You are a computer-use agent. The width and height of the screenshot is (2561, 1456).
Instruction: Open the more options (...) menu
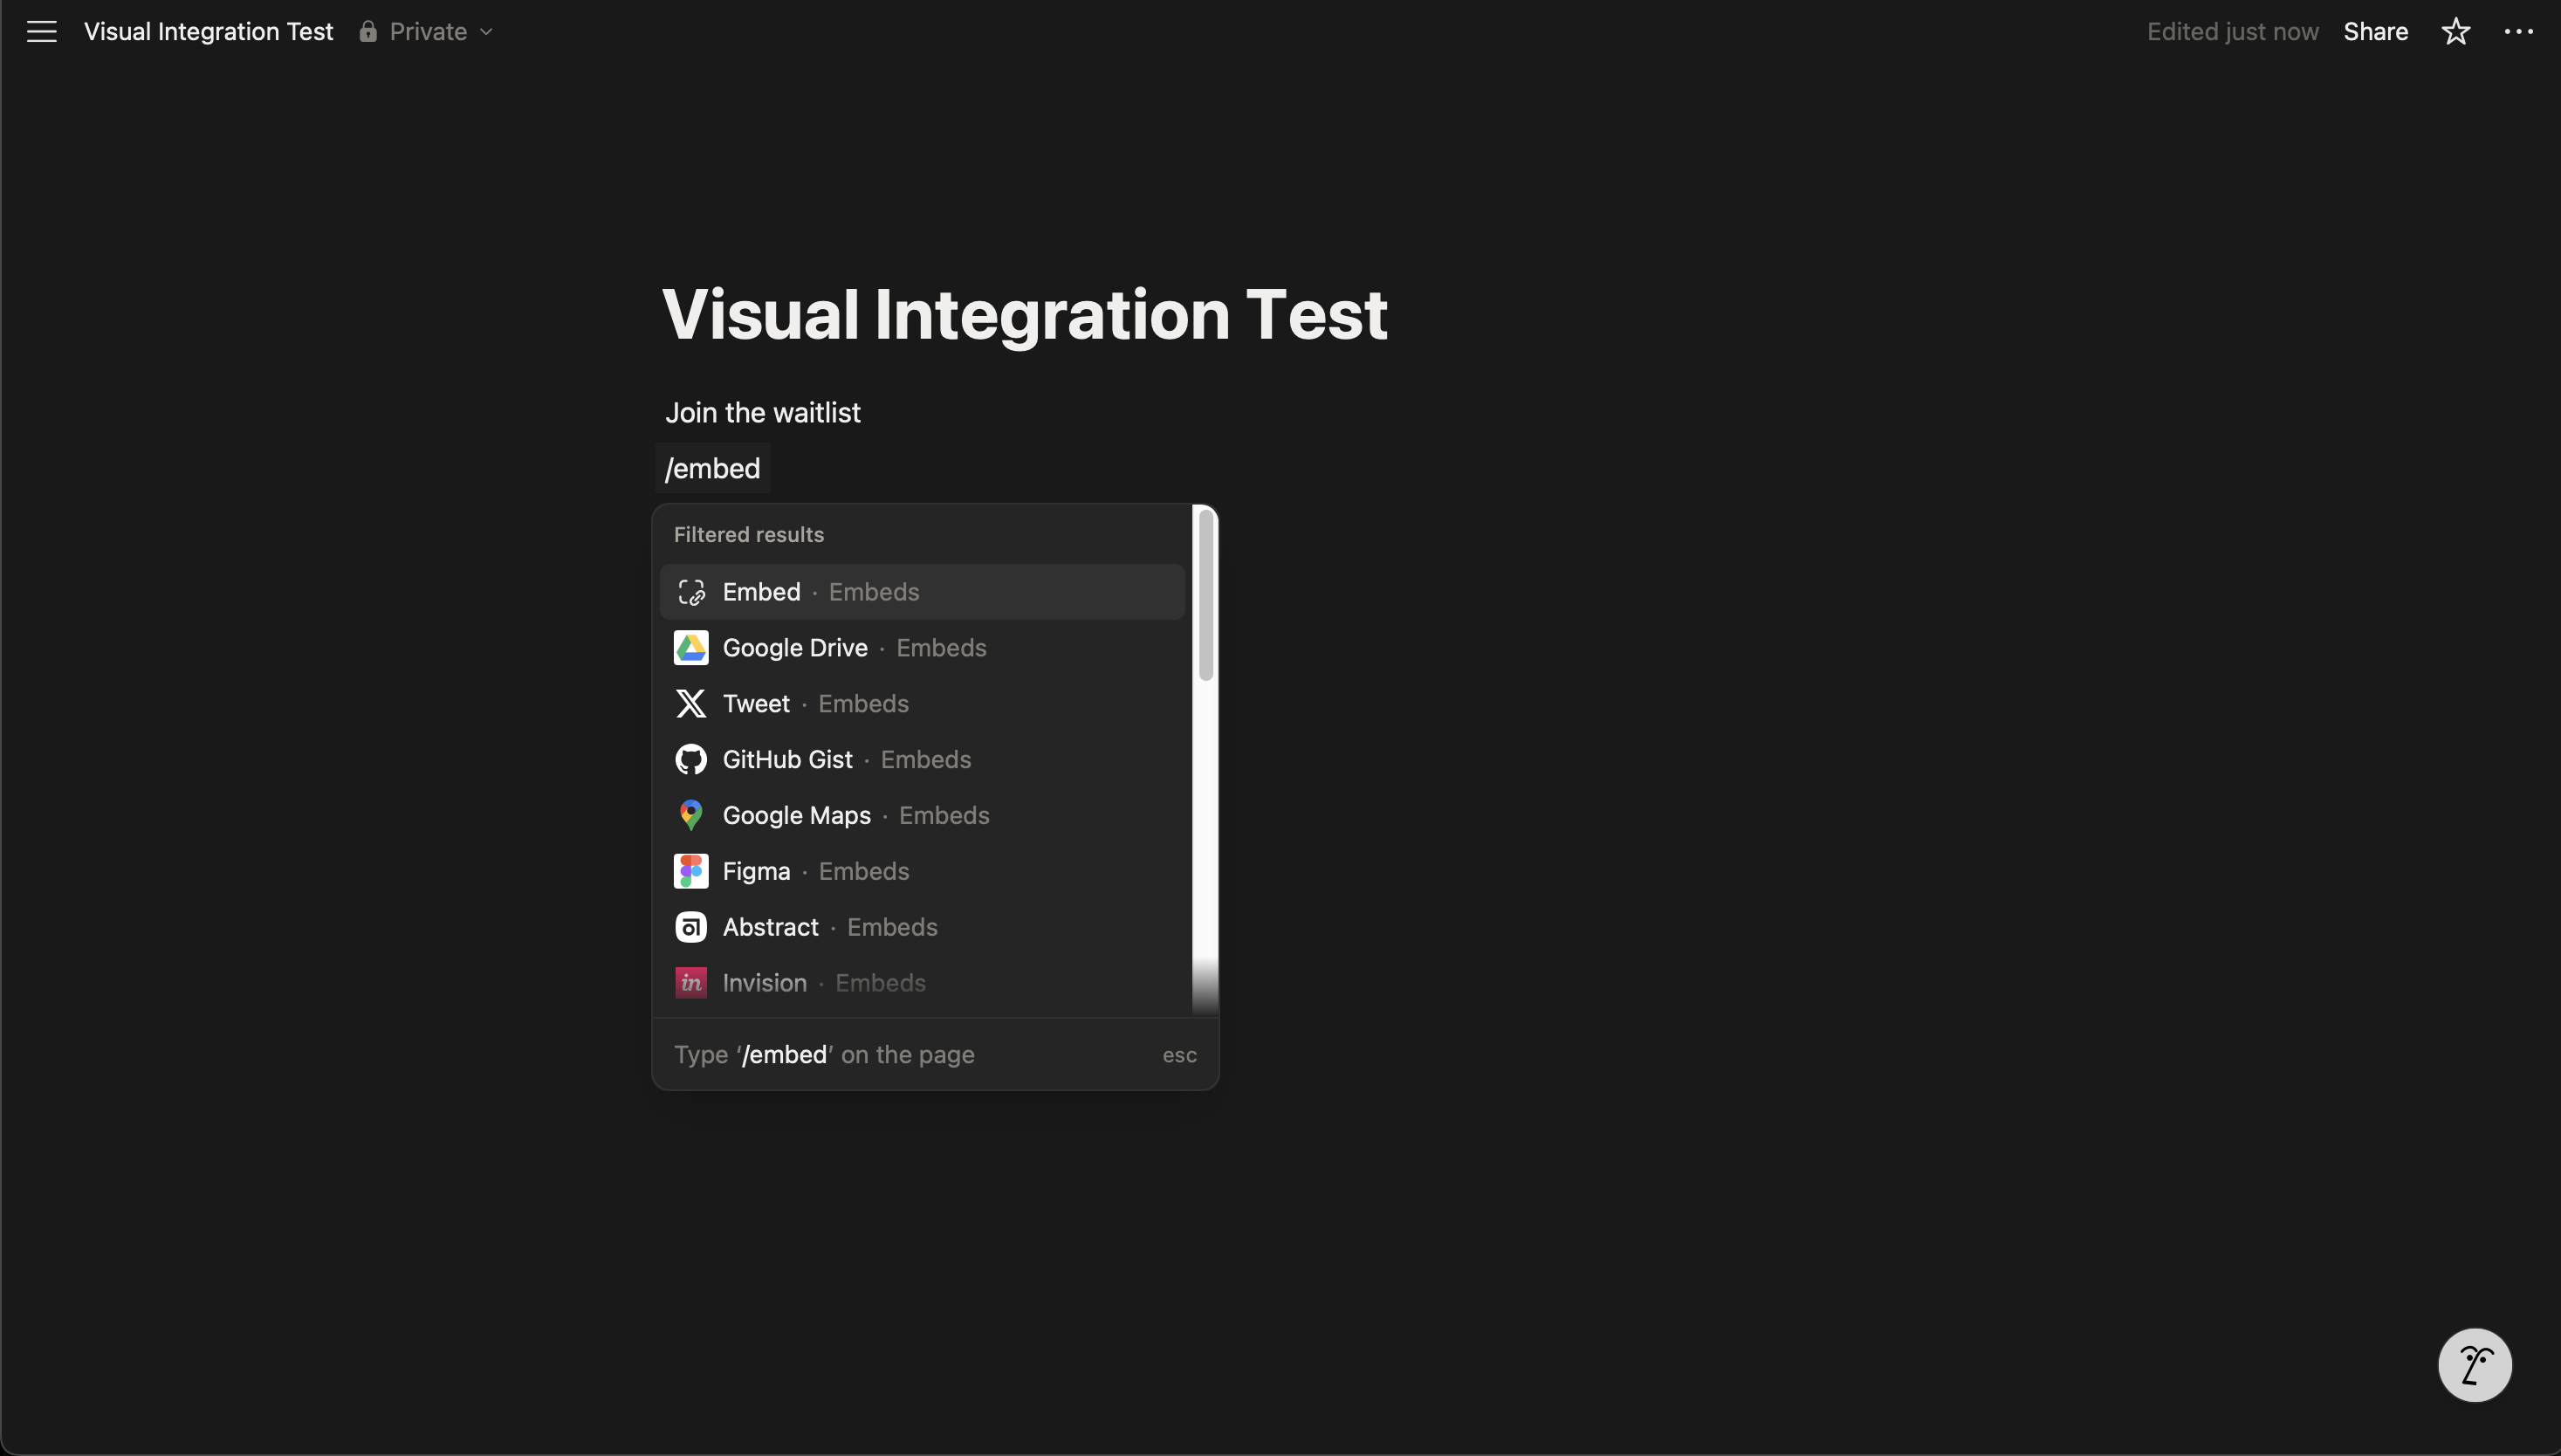[2519, 31]
